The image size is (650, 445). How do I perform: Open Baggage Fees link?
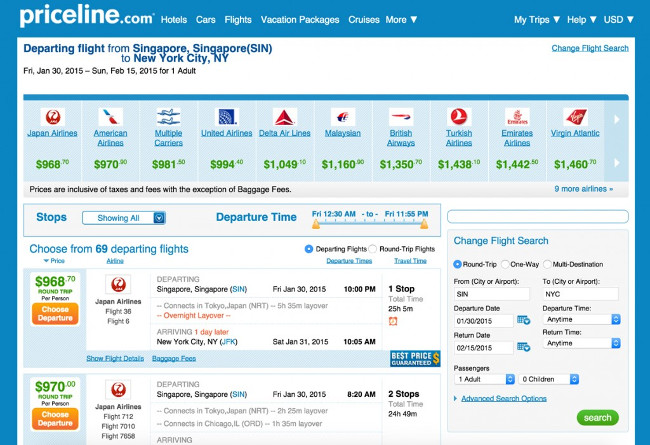click(174, 358)
